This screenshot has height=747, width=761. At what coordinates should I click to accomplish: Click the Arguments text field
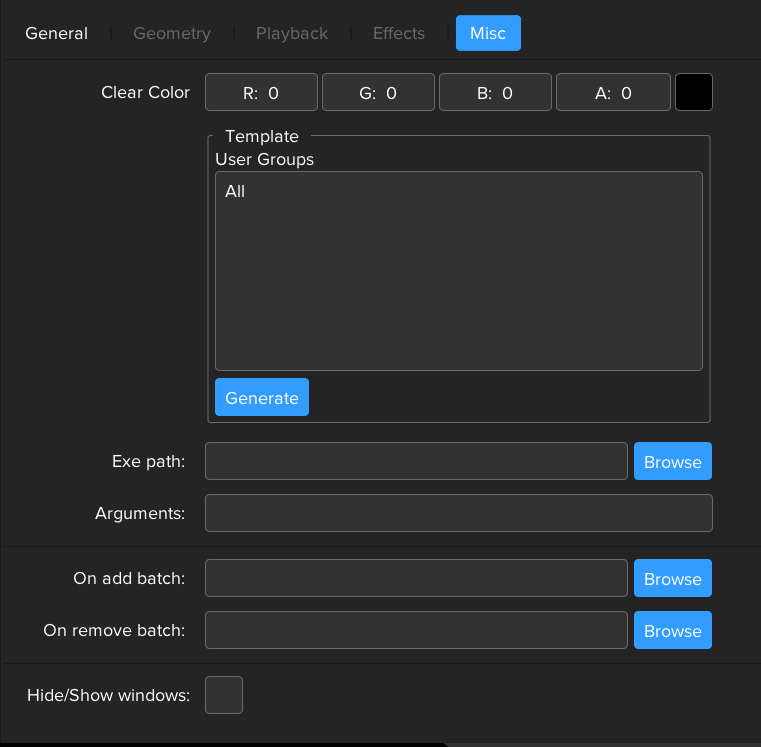(x=458, y=513)
